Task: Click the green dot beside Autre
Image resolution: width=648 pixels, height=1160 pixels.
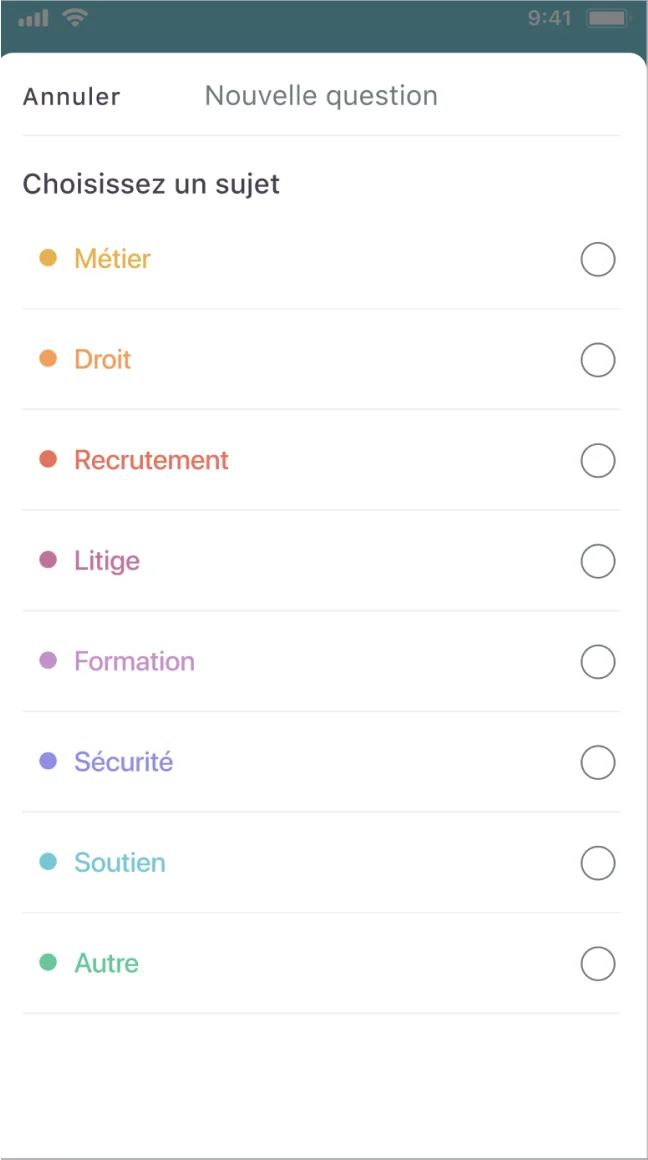Action: 50,963
